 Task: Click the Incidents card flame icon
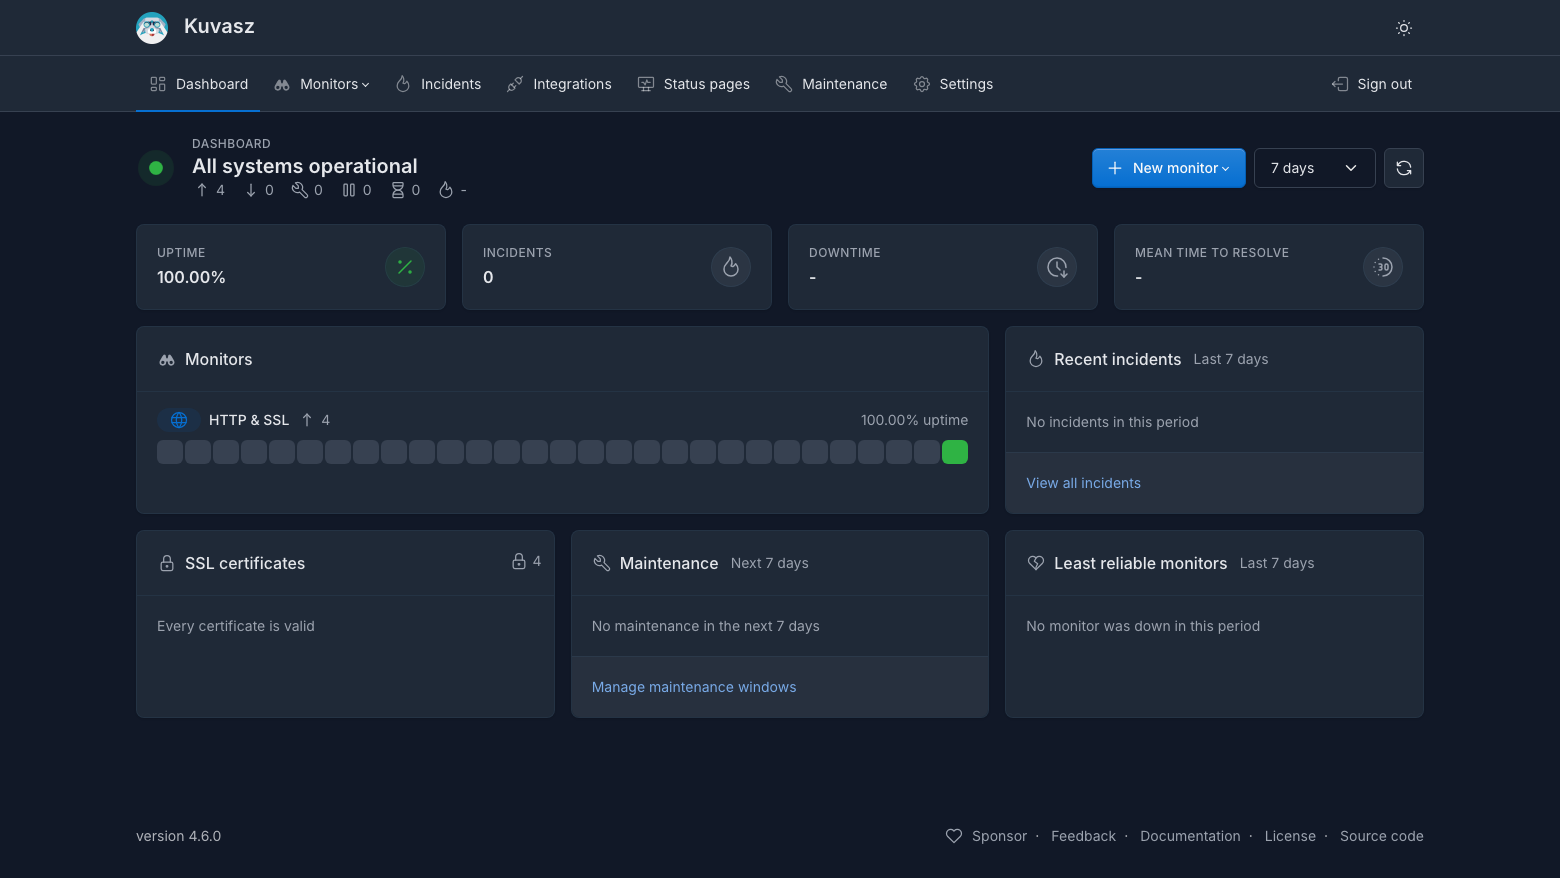731,267
